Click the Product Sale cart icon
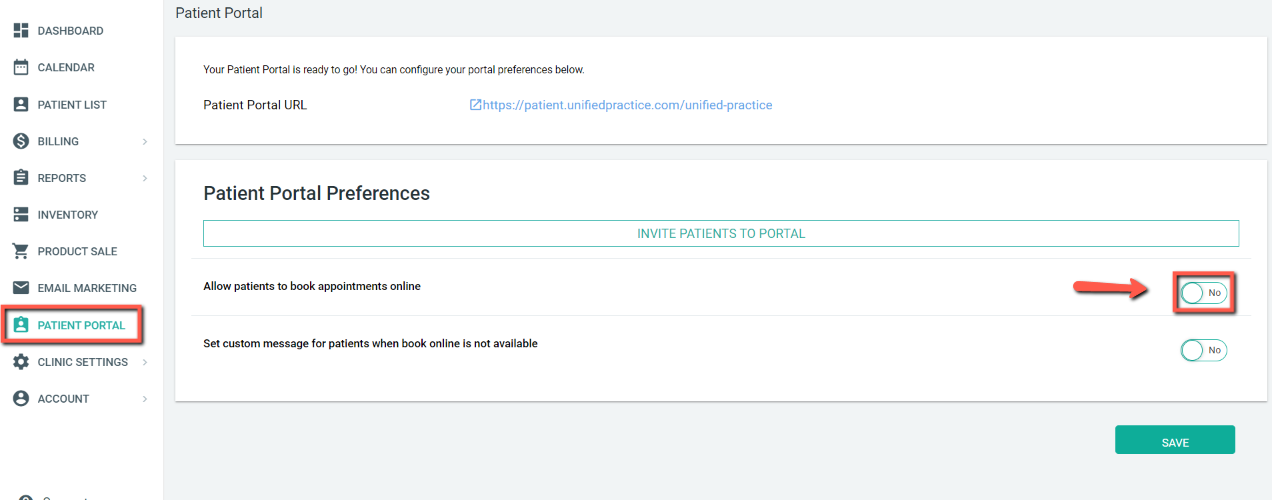The width and height of the screenshot is (1272, 500). pos(20,251)
